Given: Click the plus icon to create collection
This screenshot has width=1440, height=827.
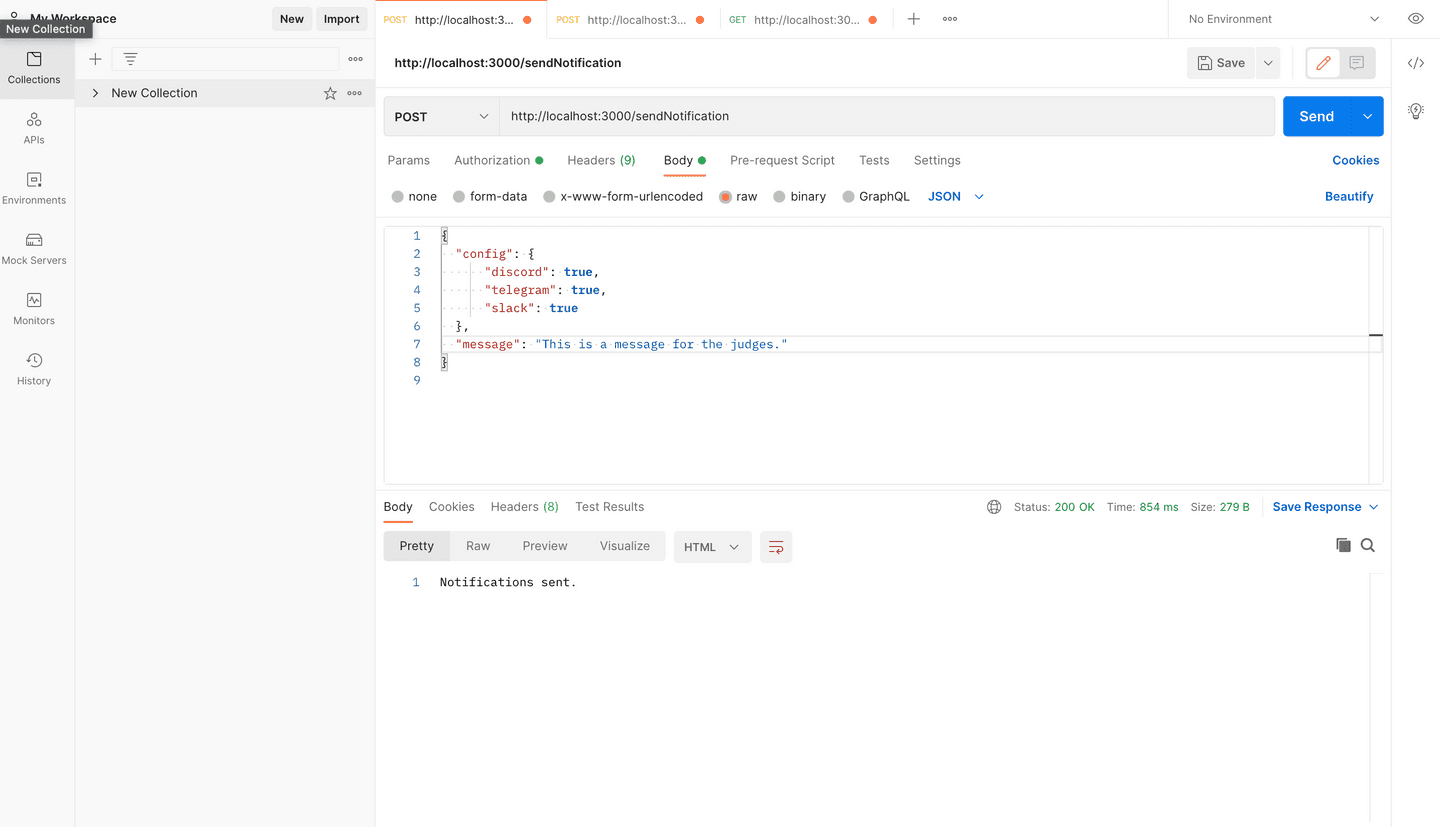Looking at the screenshot, I should (x=95, y=59).
